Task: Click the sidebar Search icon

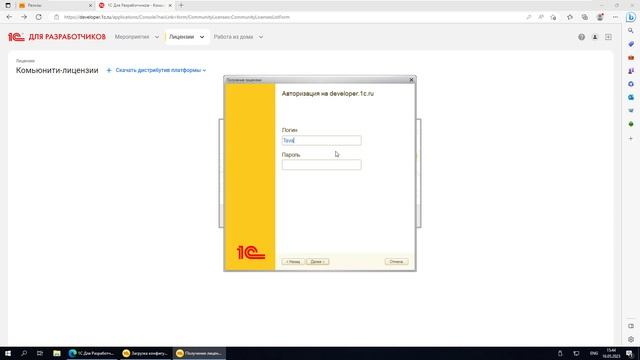Action: (631, 31)
